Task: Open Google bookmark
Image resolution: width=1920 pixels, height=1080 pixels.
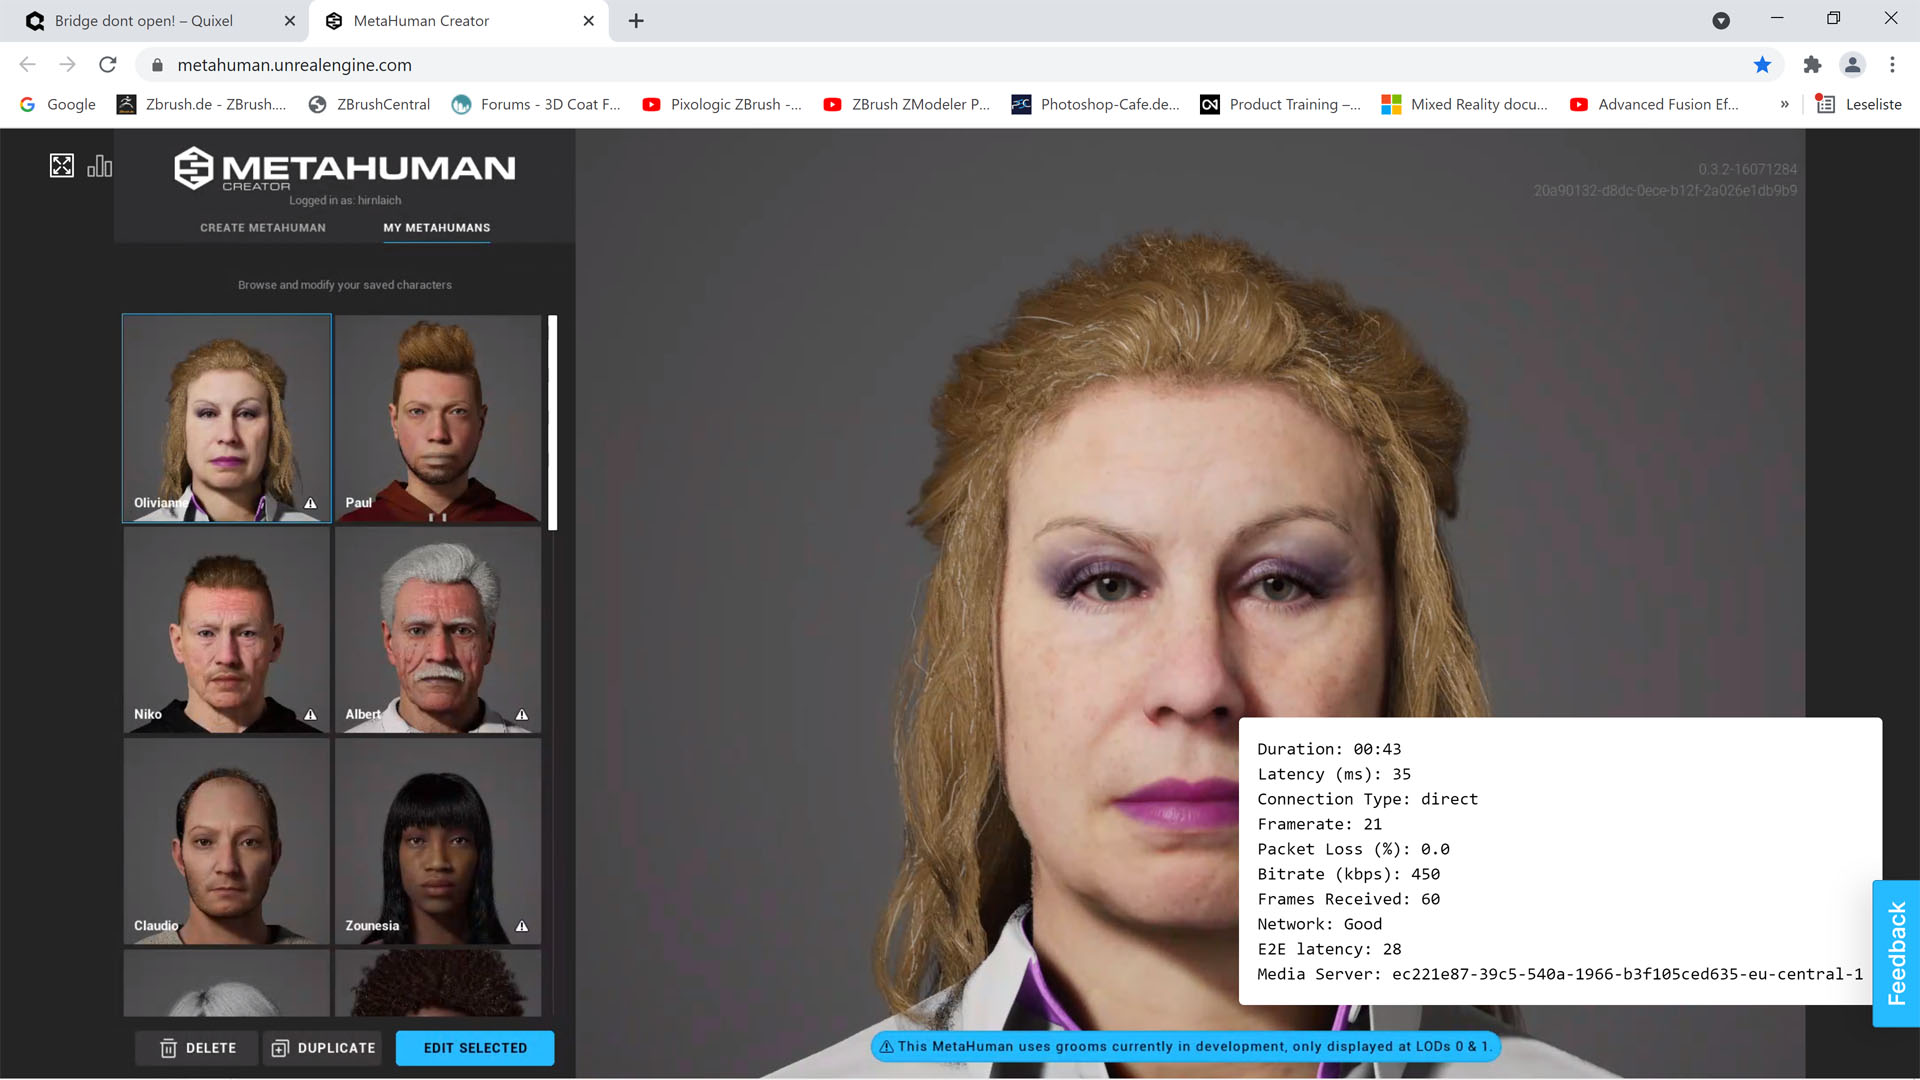Action: pos(58,104)
